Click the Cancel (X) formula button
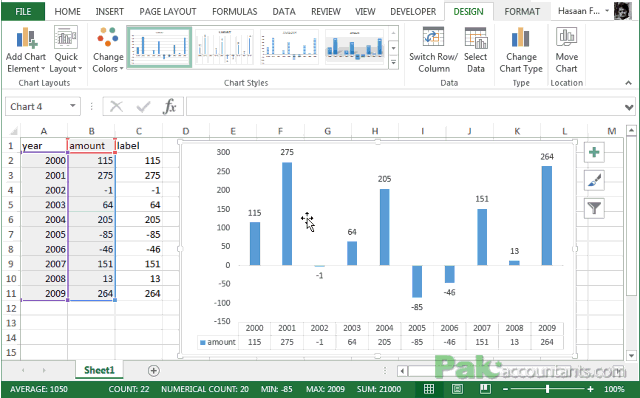 pyautogui.click(x=116, y=107)
